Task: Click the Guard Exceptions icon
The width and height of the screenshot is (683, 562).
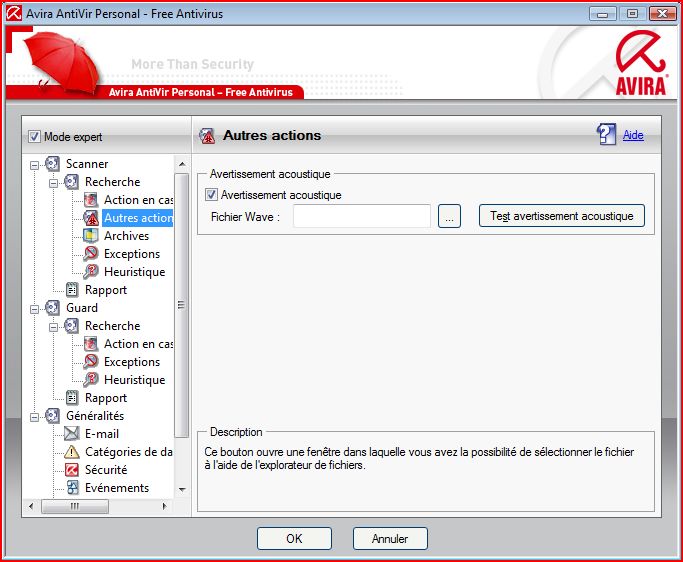Action: point(91,362)
